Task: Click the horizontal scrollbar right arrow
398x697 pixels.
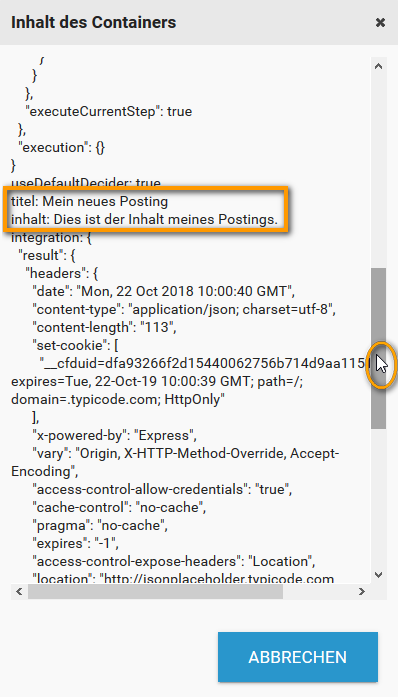Action: [362, 591]
